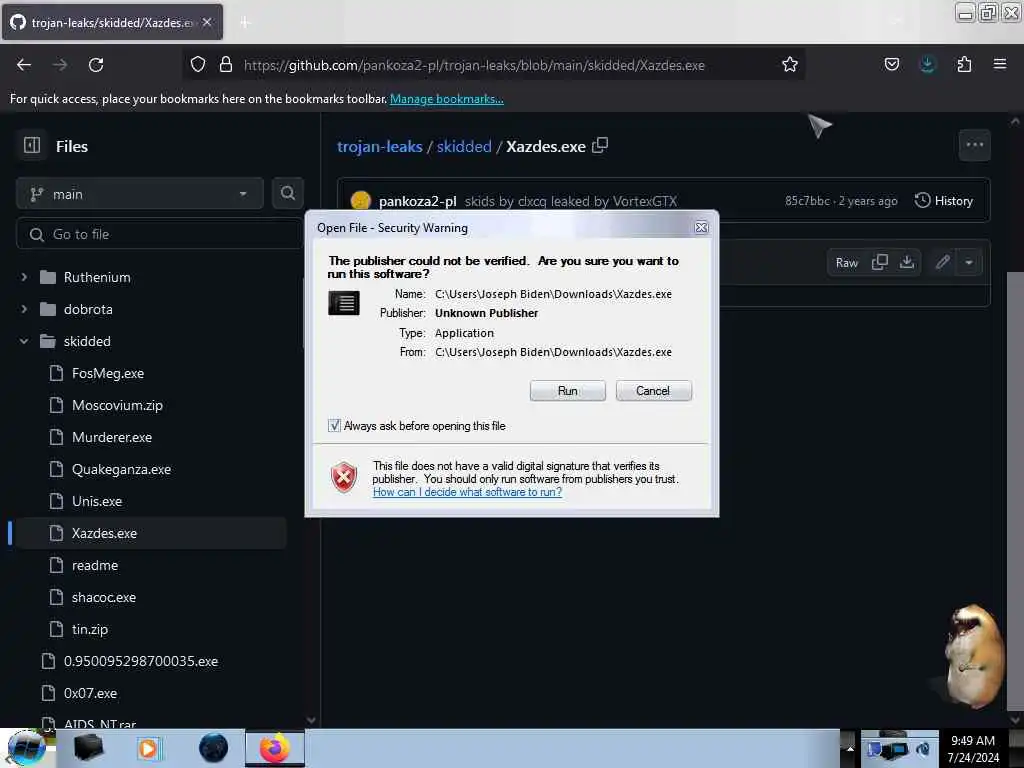The width and height of the screenshot is (1024, 768).
Task: Click the edit pencil icon
Action: tap(942, 262)
